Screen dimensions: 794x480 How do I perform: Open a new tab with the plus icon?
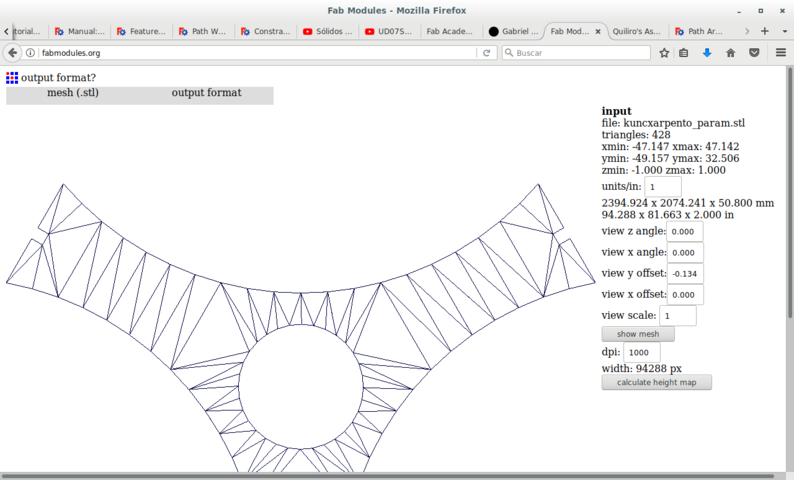765,31
